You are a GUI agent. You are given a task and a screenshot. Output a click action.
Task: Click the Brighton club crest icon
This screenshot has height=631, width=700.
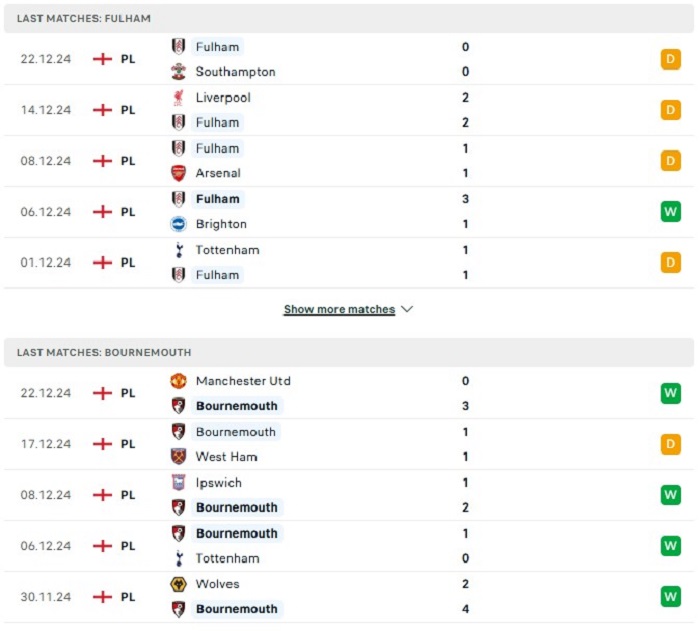click(x=178, y=224)
